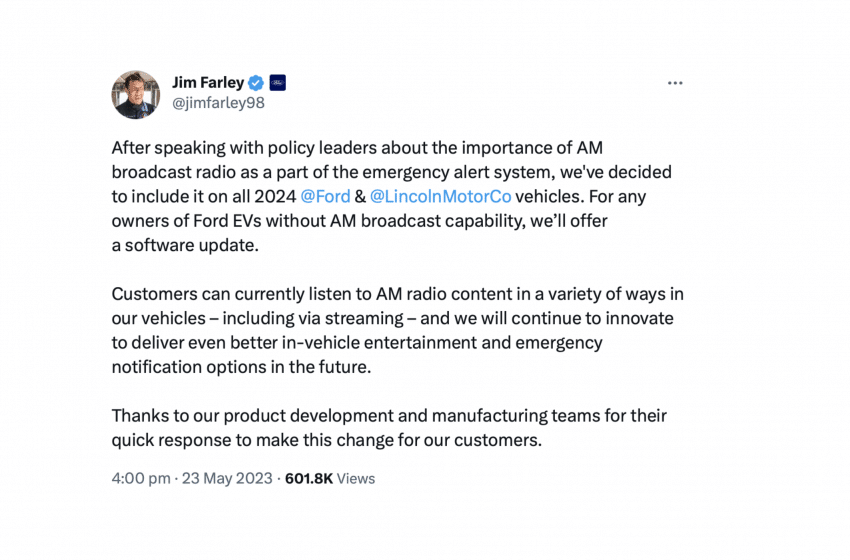The width and height of the screenshot is (850, 560).
Task: Open the three-dot more options menu
Action: click(x=675, y=83)
